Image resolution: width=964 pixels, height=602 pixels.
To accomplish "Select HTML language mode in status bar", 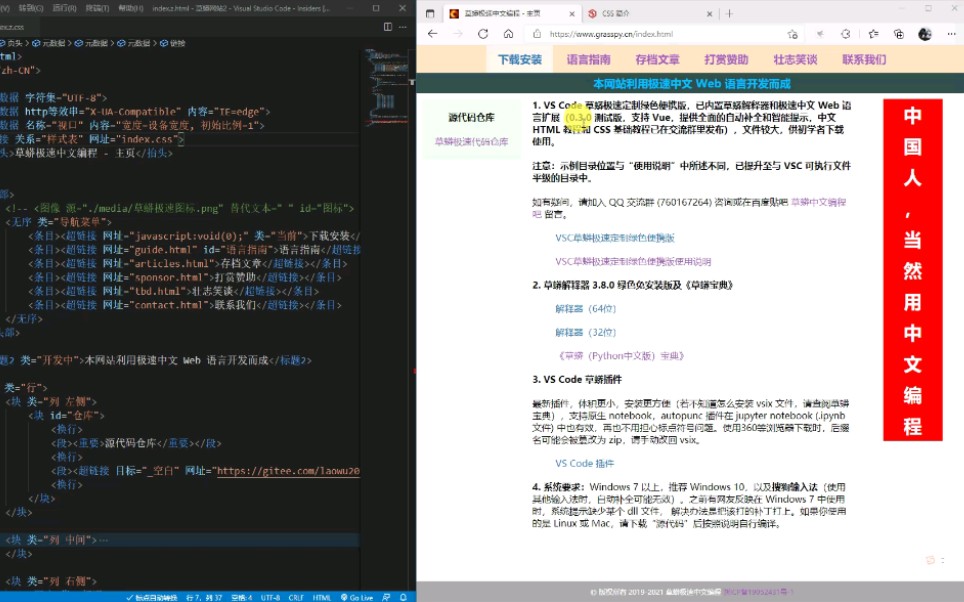I will point(320,597).
